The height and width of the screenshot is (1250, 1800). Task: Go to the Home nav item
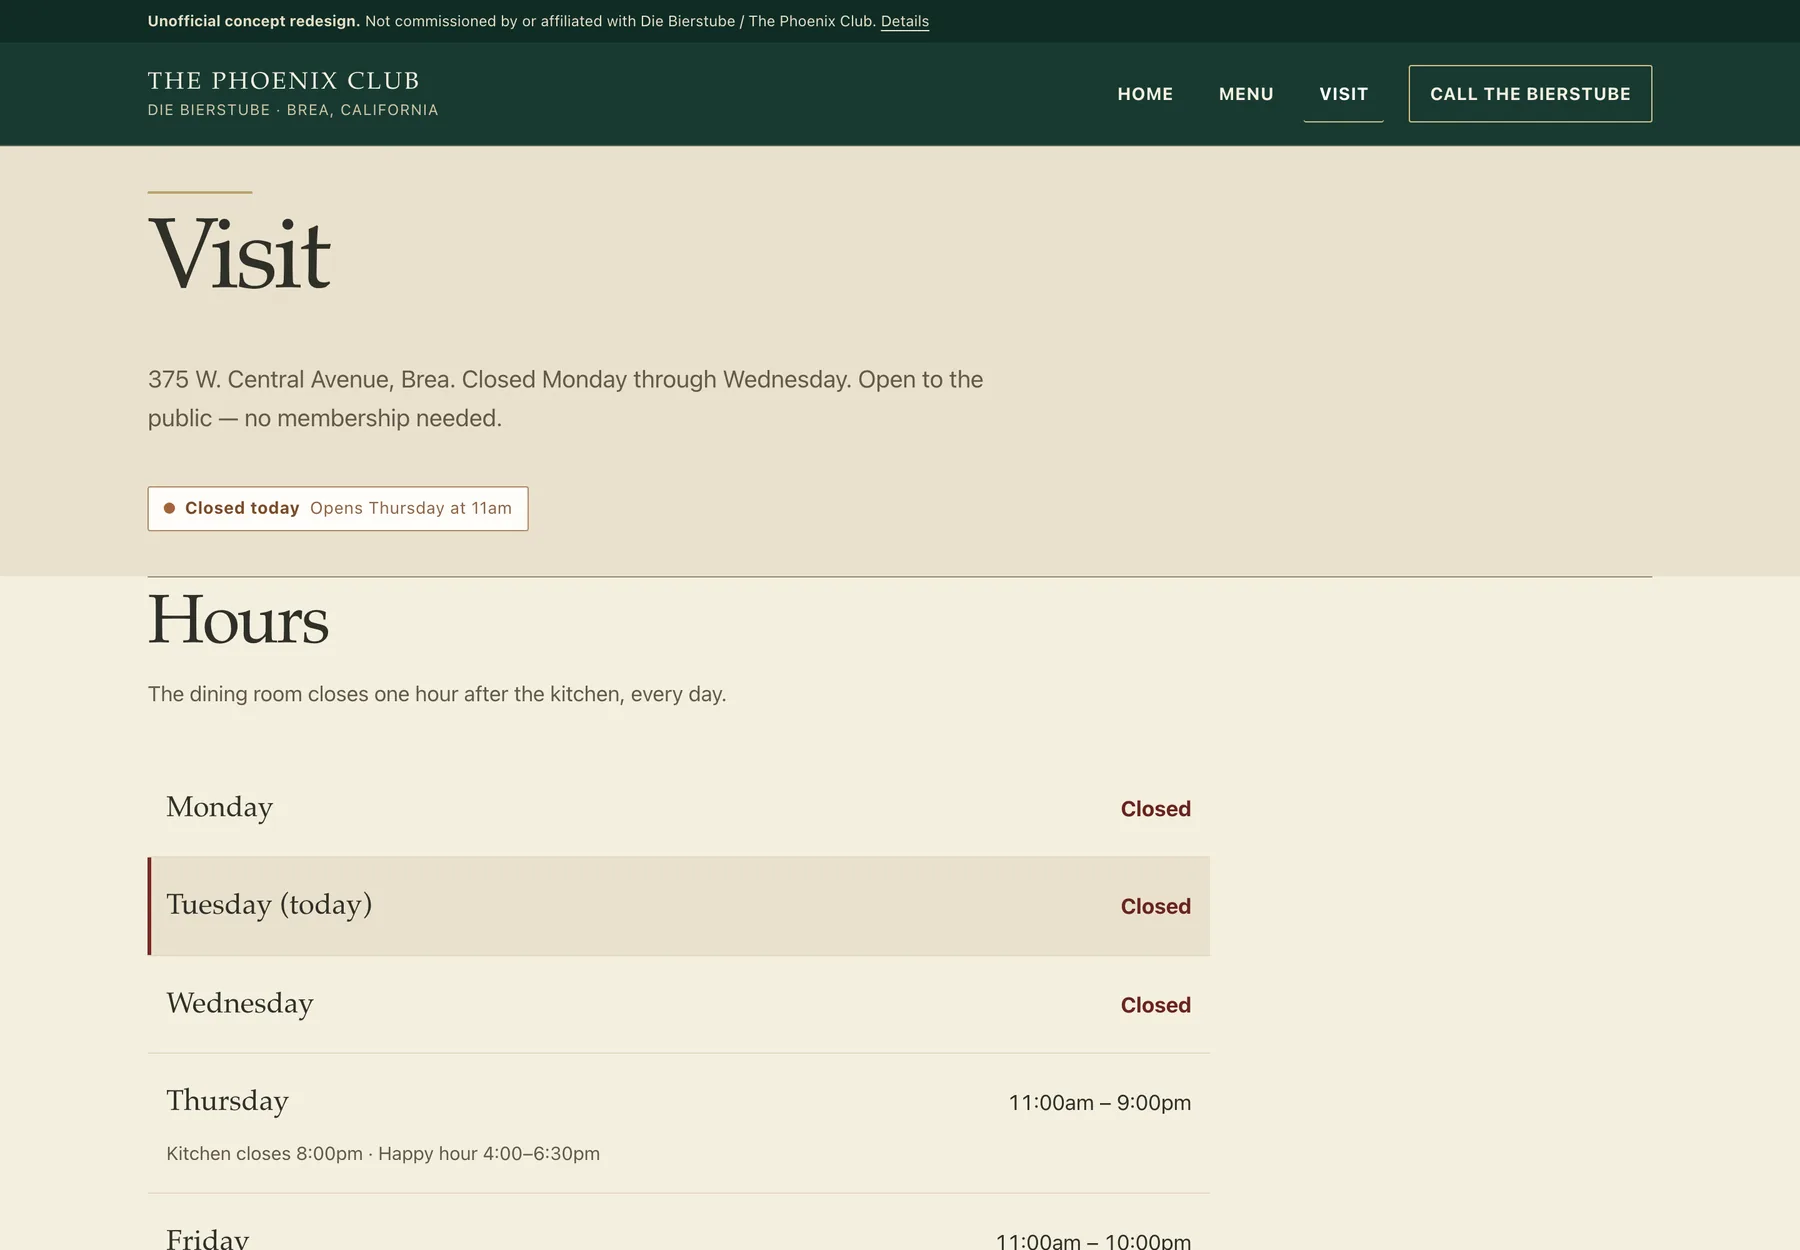click(1145, 94)
